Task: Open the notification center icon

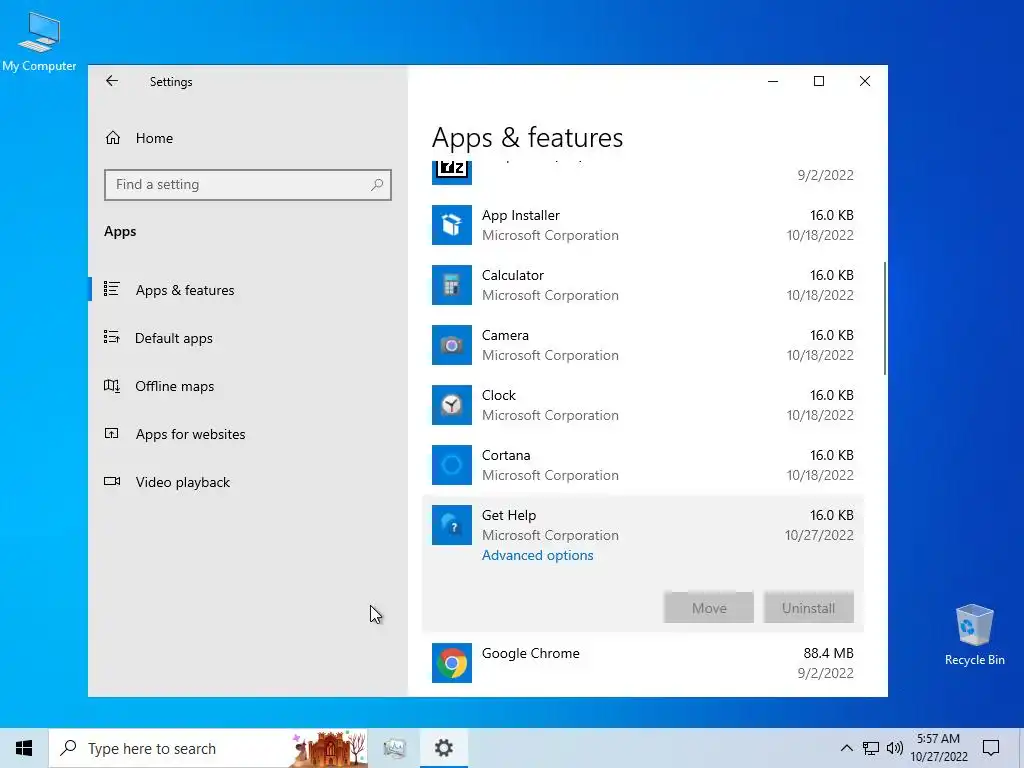Action: [x=991, y=748]
